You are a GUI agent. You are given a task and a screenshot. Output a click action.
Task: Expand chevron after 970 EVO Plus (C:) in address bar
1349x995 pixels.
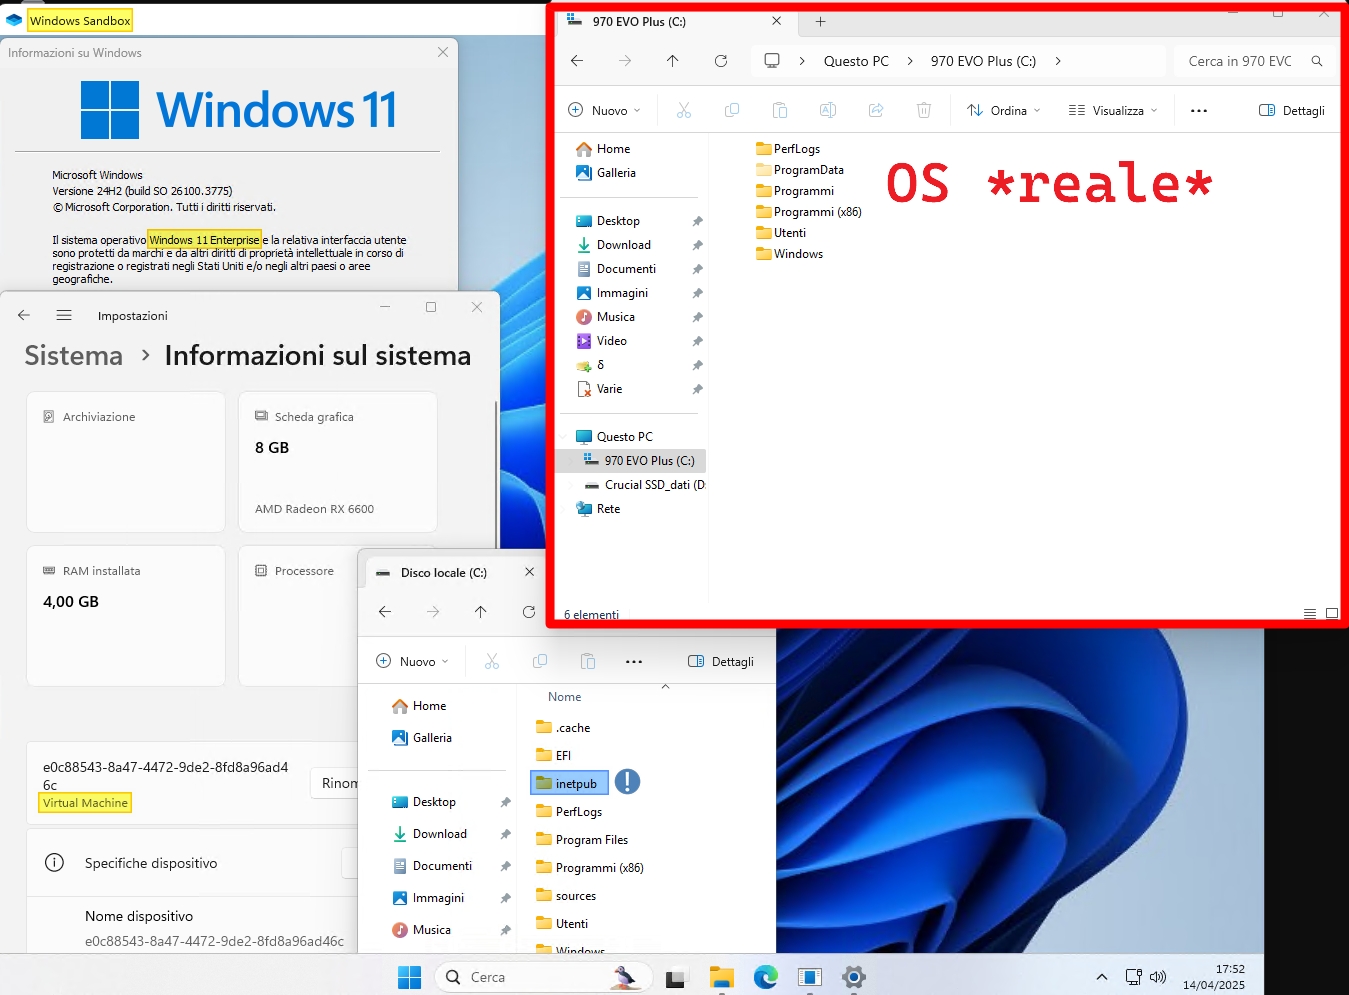(x=1058, y=61)
